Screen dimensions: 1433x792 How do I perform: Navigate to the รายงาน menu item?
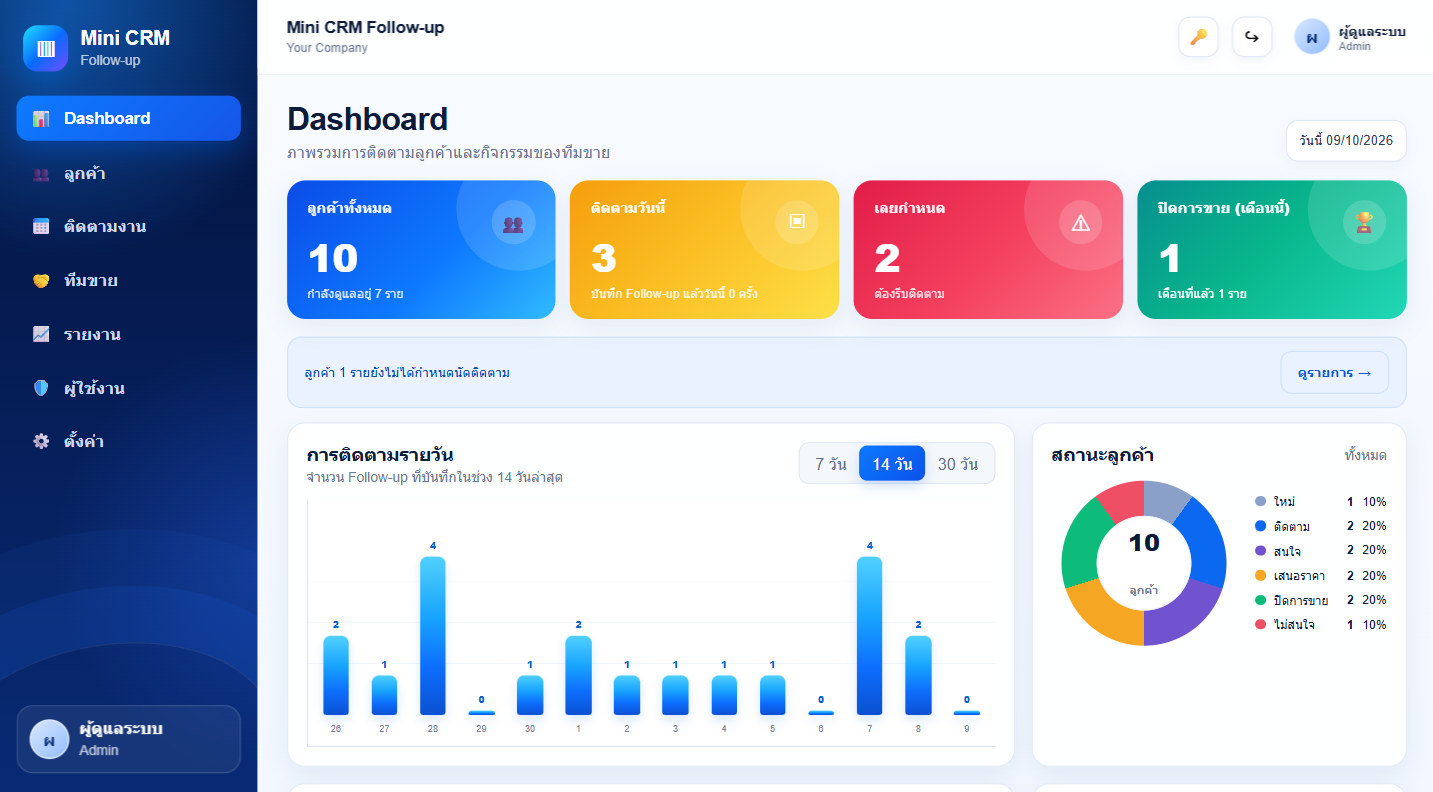click(x=129, y=334)
